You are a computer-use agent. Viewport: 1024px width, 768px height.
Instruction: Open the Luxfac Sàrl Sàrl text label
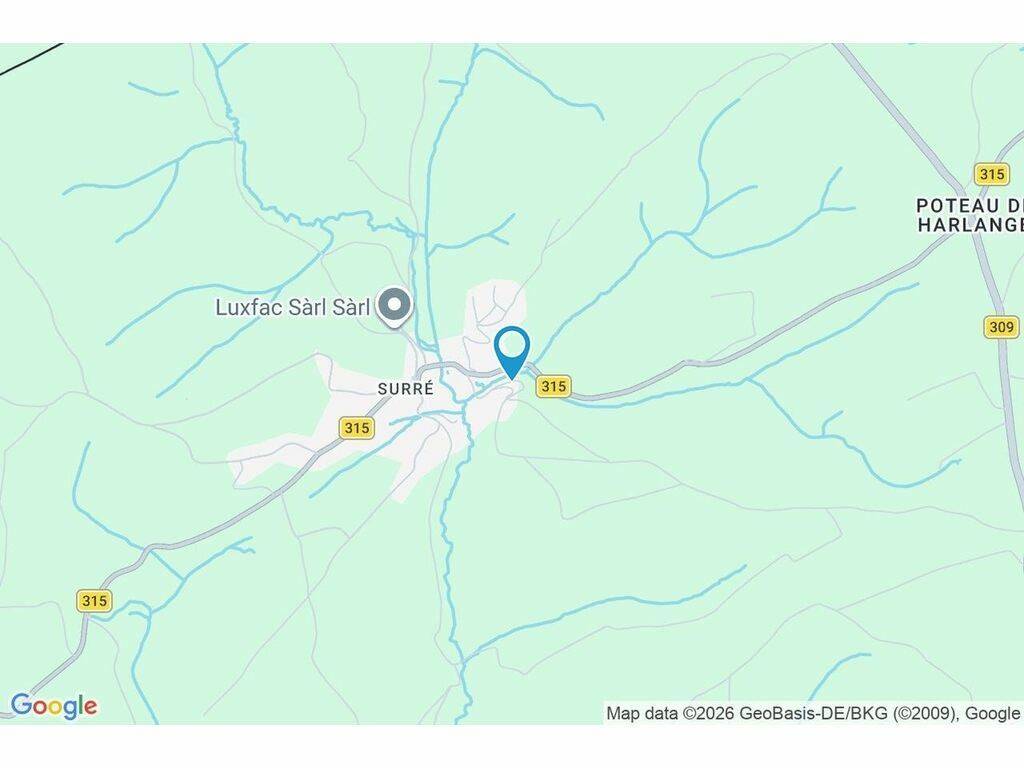pyautogui.click(x=293, y=307)
